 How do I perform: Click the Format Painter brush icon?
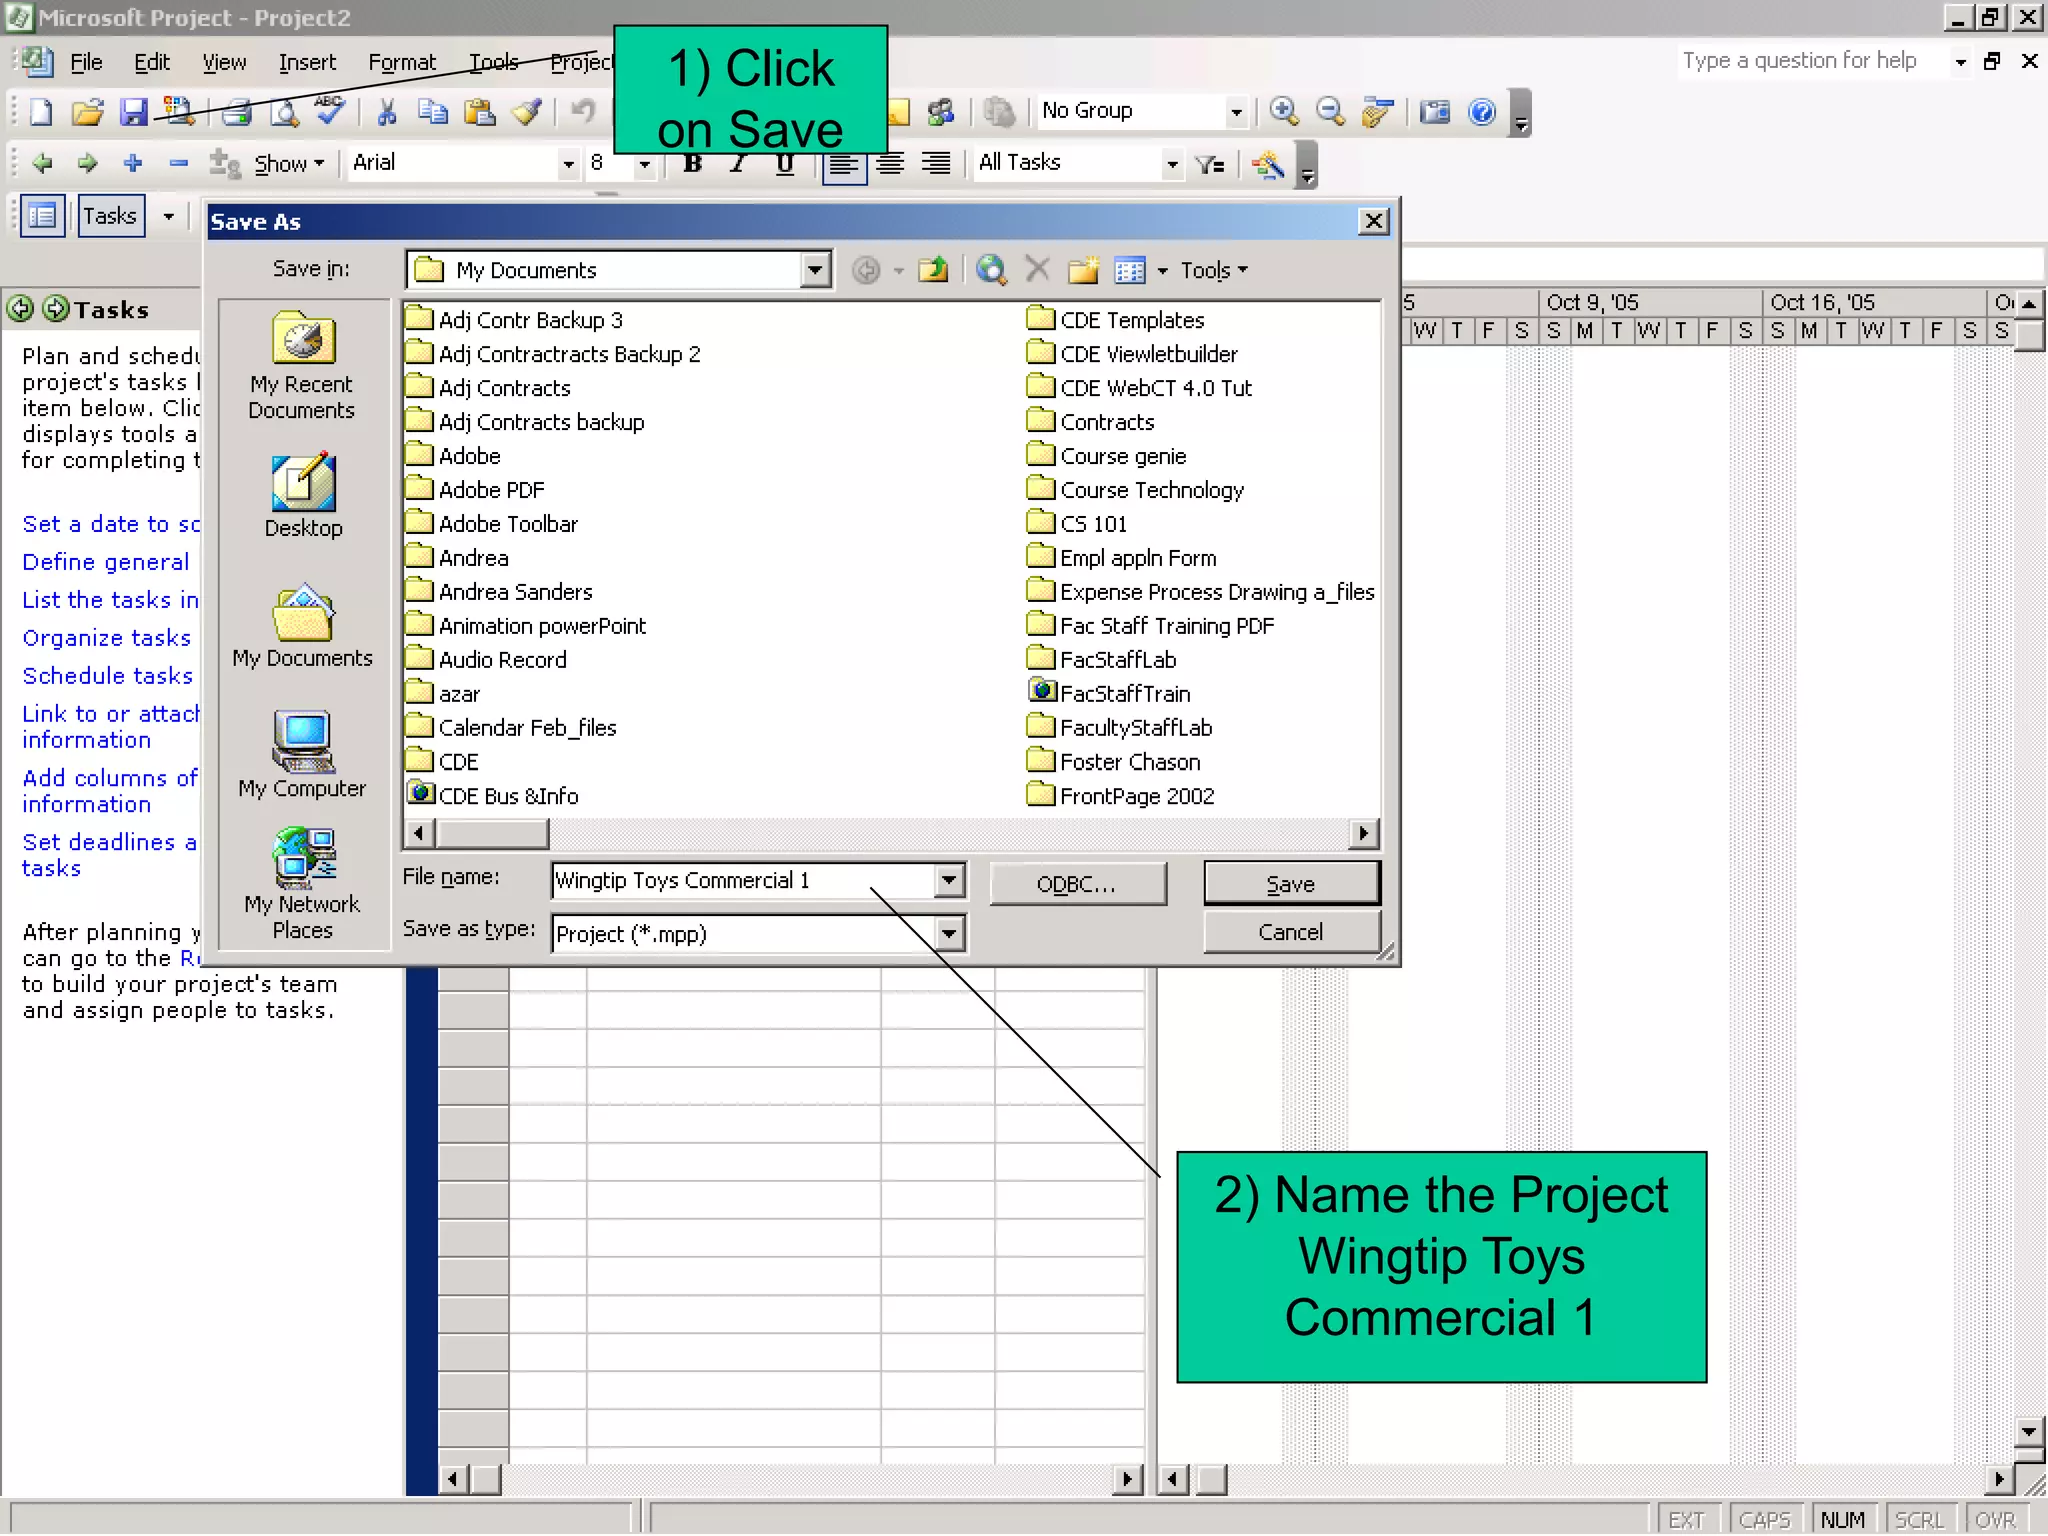point(528,112)
